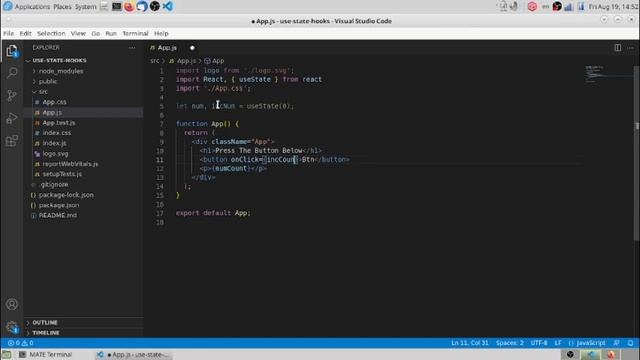
Task: Open the Extensions view
Action: 12,141
